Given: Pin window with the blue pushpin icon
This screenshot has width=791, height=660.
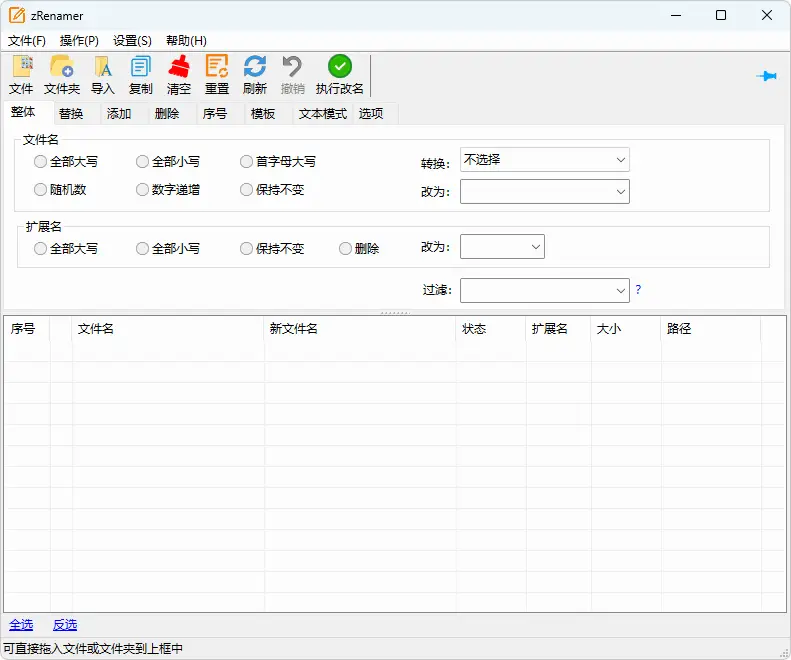Looking at the screenshot, I should (x=767, y=76).
